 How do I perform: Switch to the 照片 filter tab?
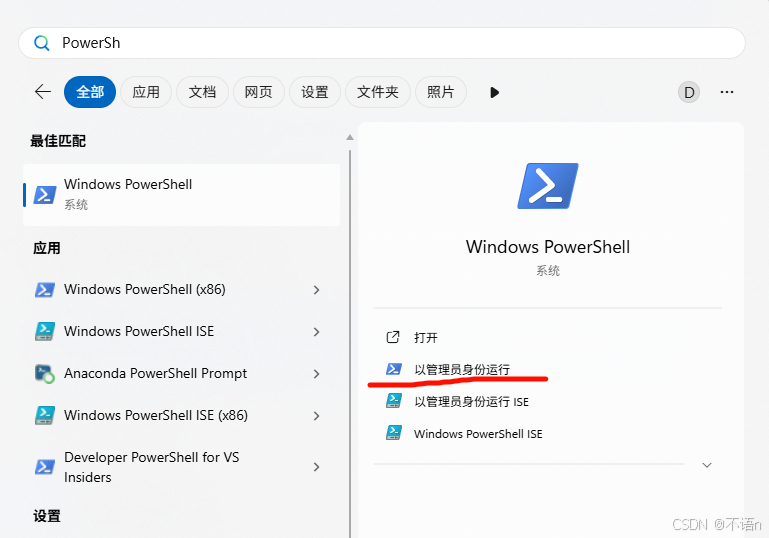point(440,92)
